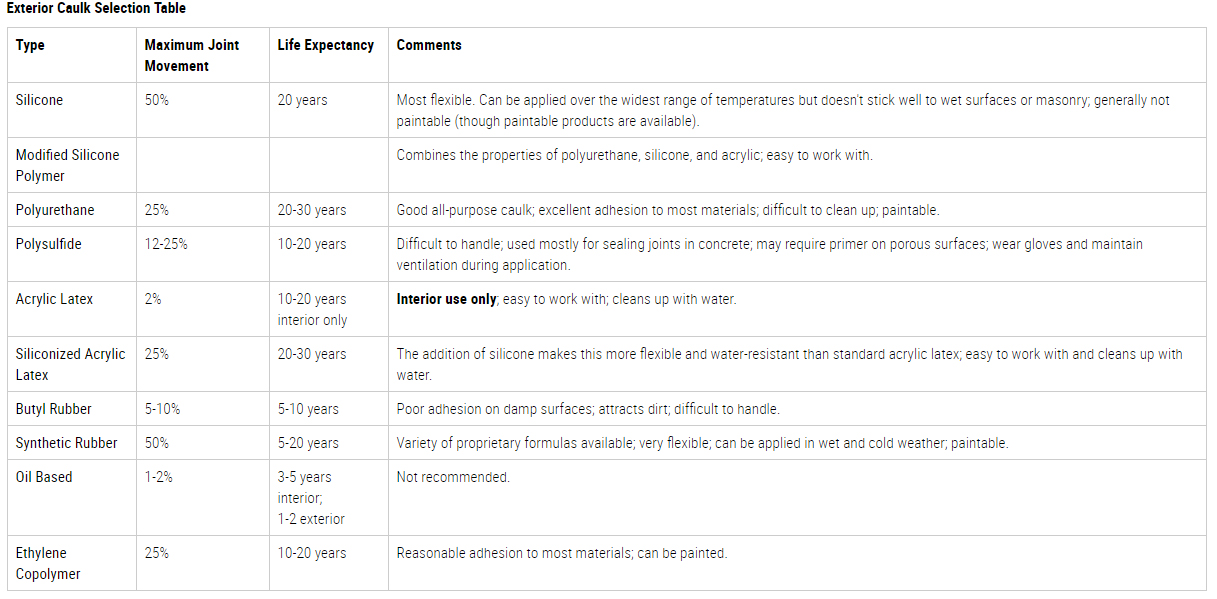Screen dimensions: 1217x599
Task: Click the "Polysulfide" row label
Action: tap(48, 244)
